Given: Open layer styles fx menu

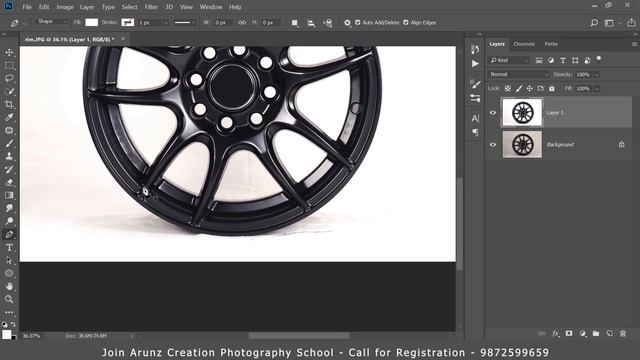Looking at the screenshot, I should pyautogui.click(x=556, y=333).
